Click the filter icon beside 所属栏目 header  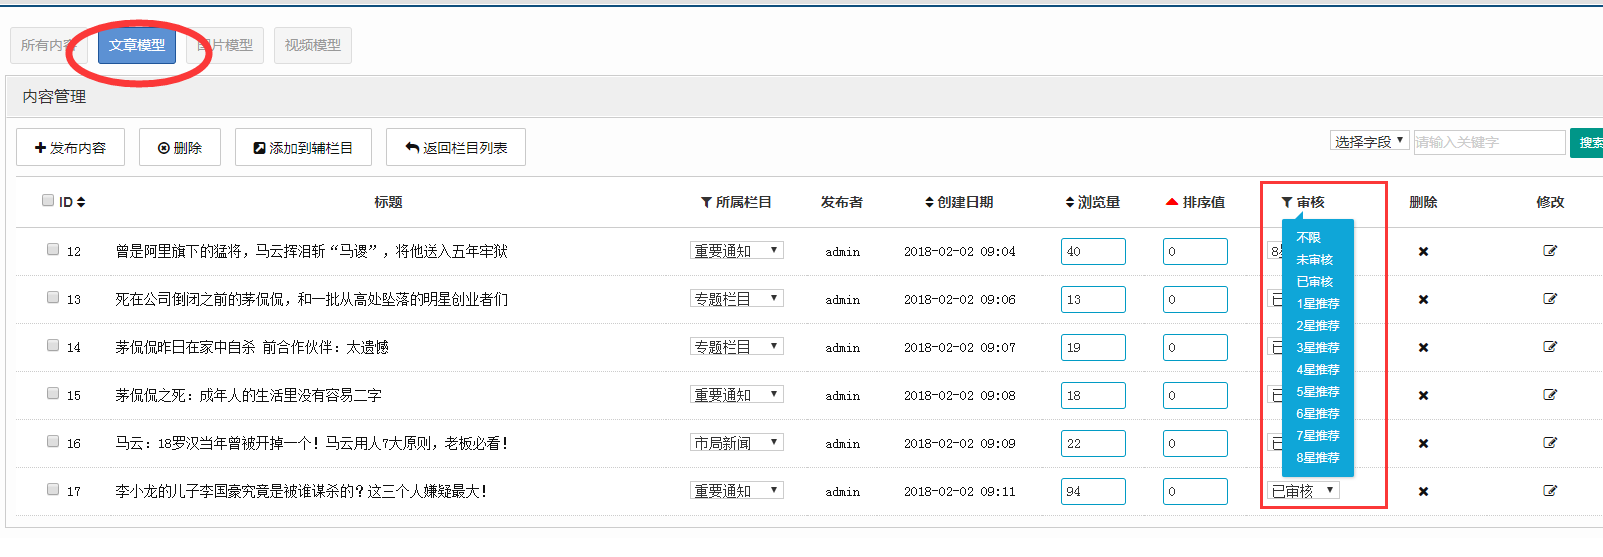click(x=706, y=203)
